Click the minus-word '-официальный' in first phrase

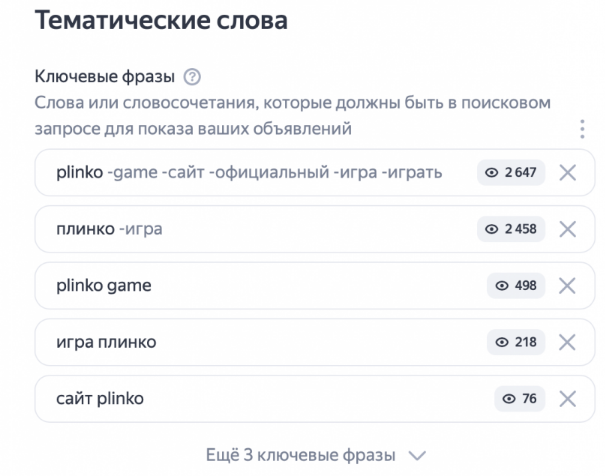(269, 172)
